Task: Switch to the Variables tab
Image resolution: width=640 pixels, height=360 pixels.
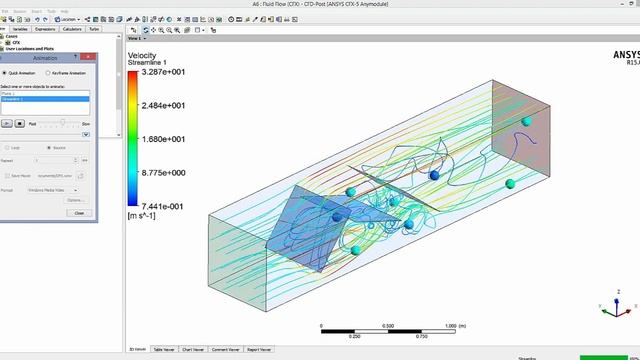Action: pos(20,29)
